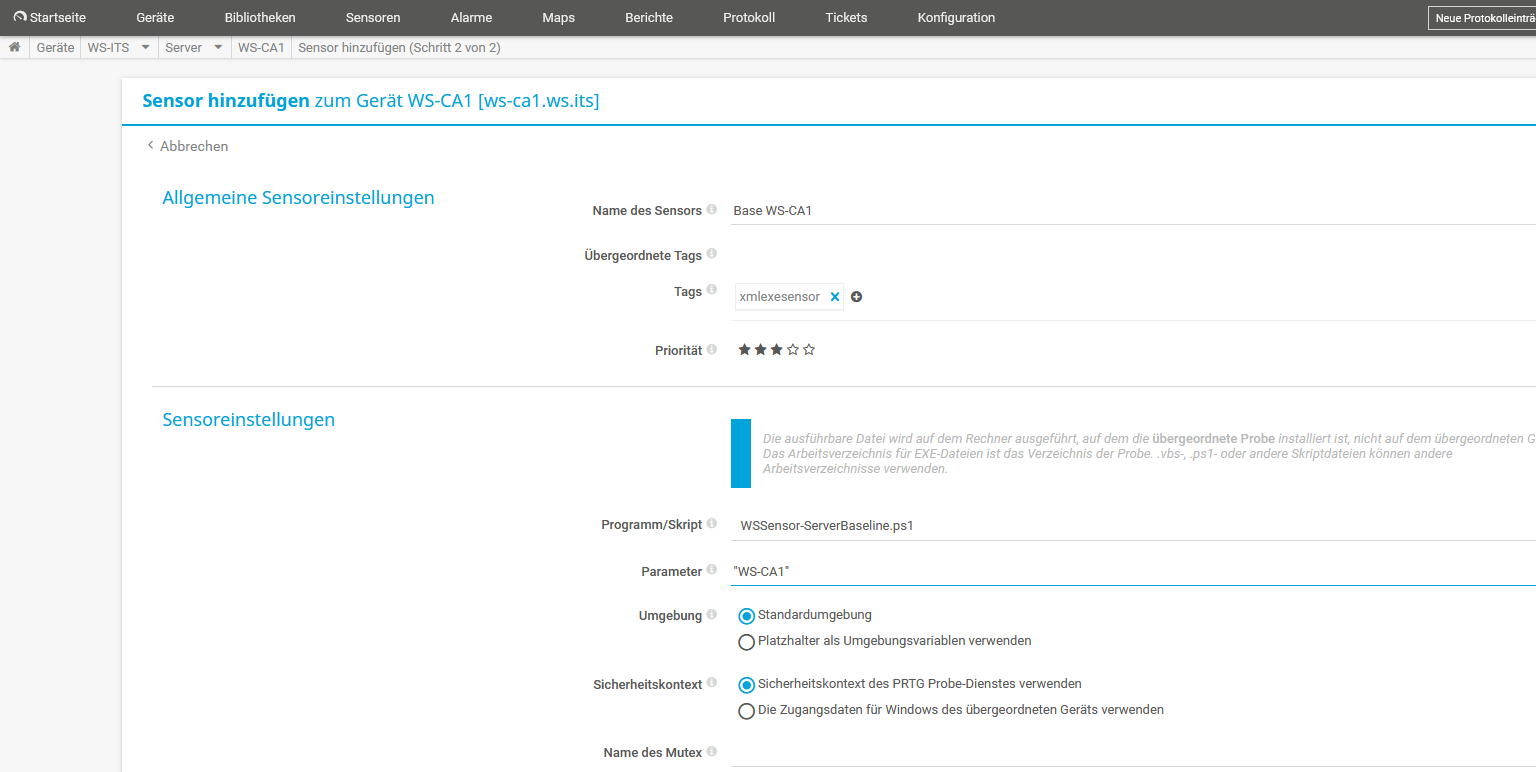Image resolution: width=1536 pixels, height=772 pixels.
Task: Go to WS-CA1 in breadcrumb
Action: pos(261,47)
